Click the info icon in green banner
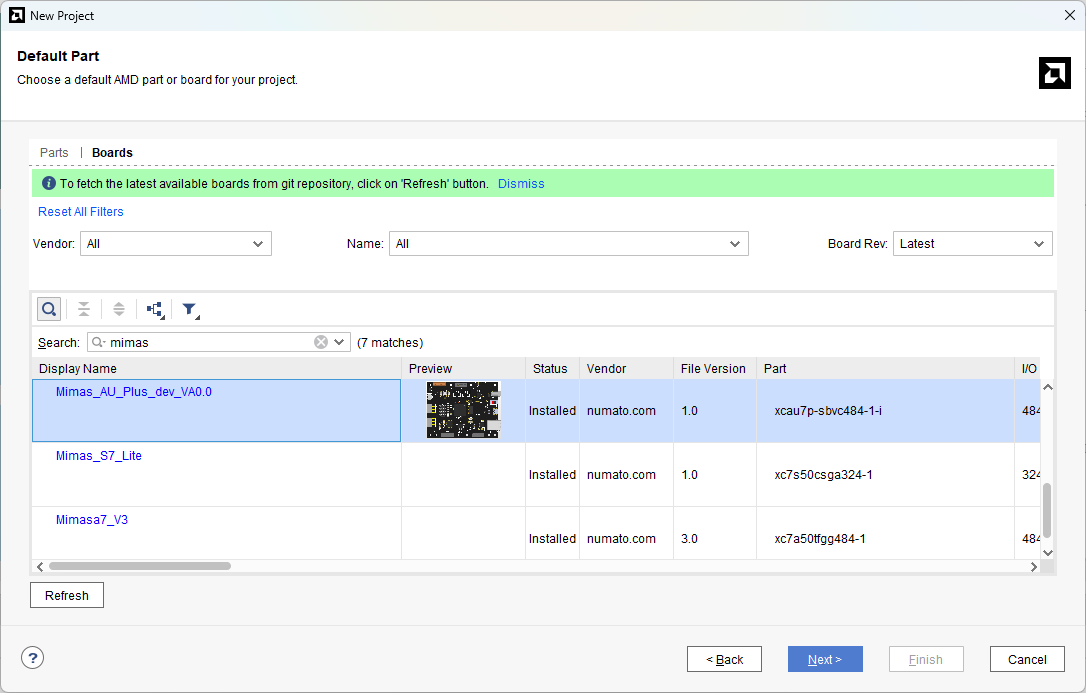This screenshot has height=693, width=1086. (x=48, y=184)
